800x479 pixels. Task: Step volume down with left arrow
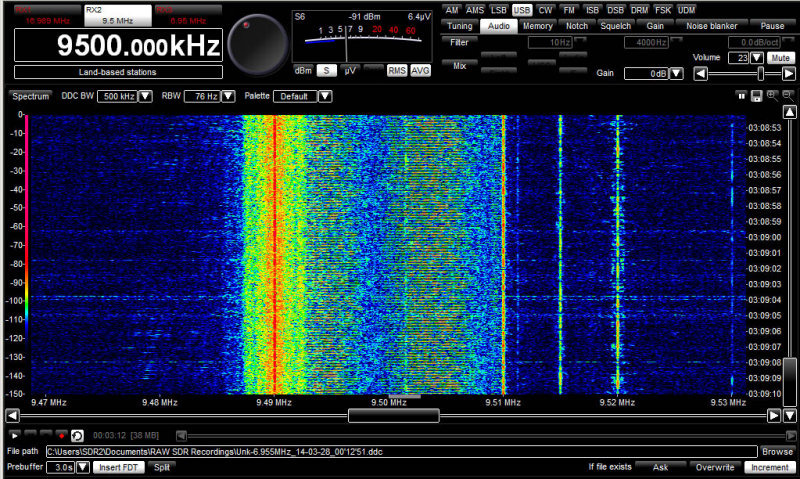[x=701, y=74]
